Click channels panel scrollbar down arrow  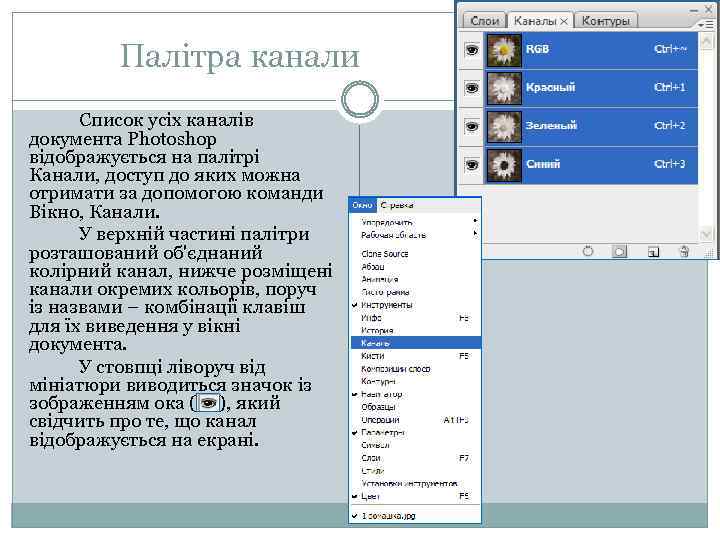click(x=706, y=235)
